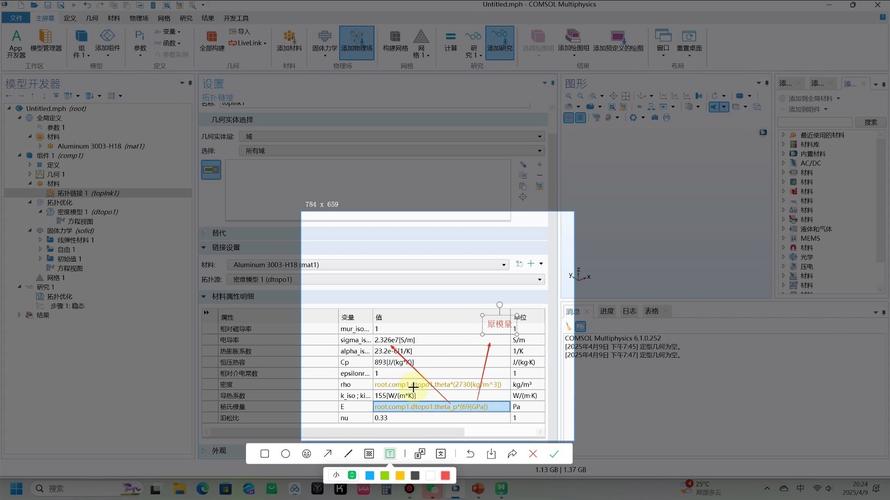Viewport: 890px width, 500px height.
Task: Open the 物理场 ribbon tab
Action: coord(138,18)
